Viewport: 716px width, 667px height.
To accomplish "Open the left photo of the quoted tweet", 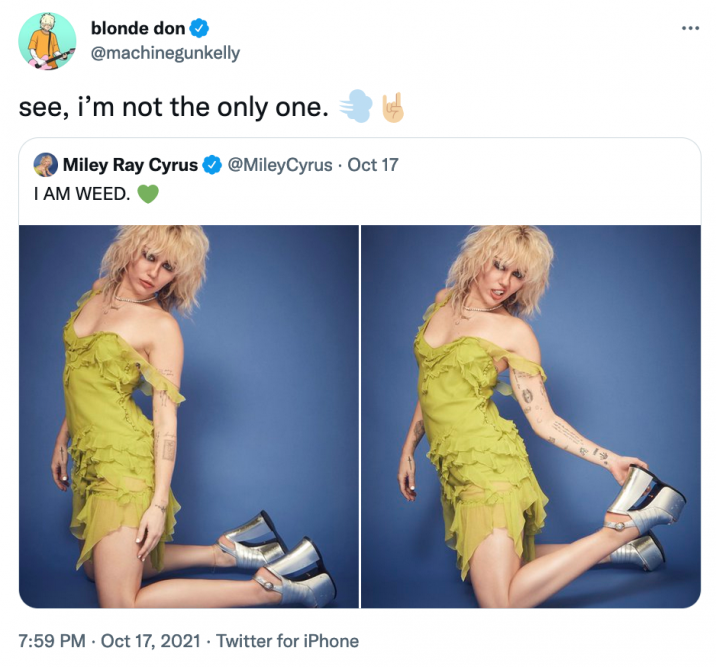I will 189,416.
